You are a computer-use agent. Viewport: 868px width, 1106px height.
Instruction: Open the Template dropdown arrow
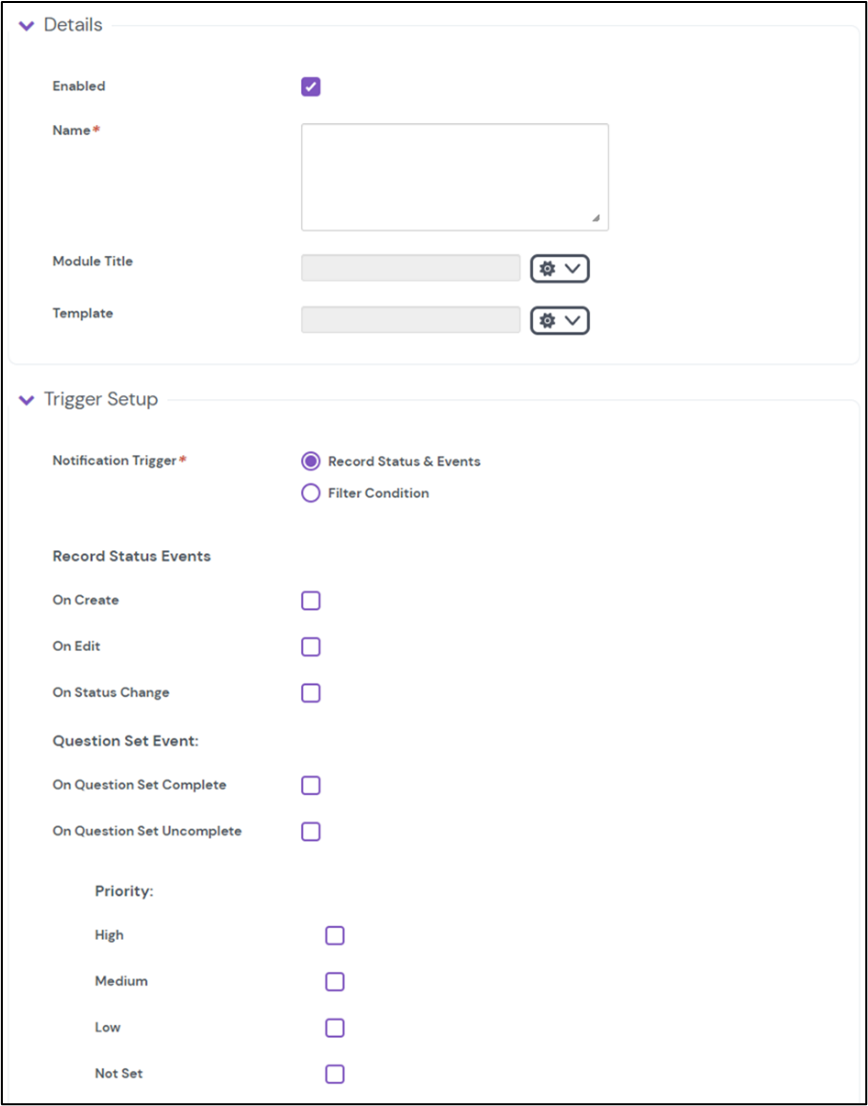tap(572, 320)
